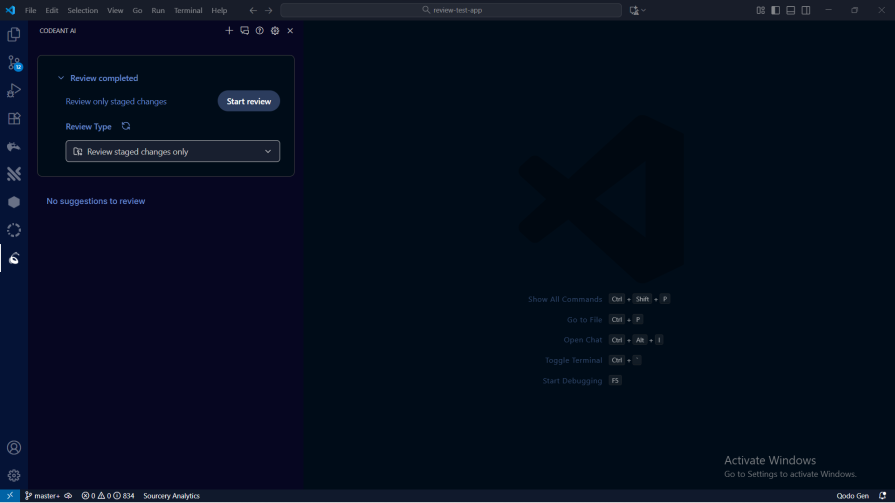Open the Terminal menu
895x503 pixels.
(188, 10)
